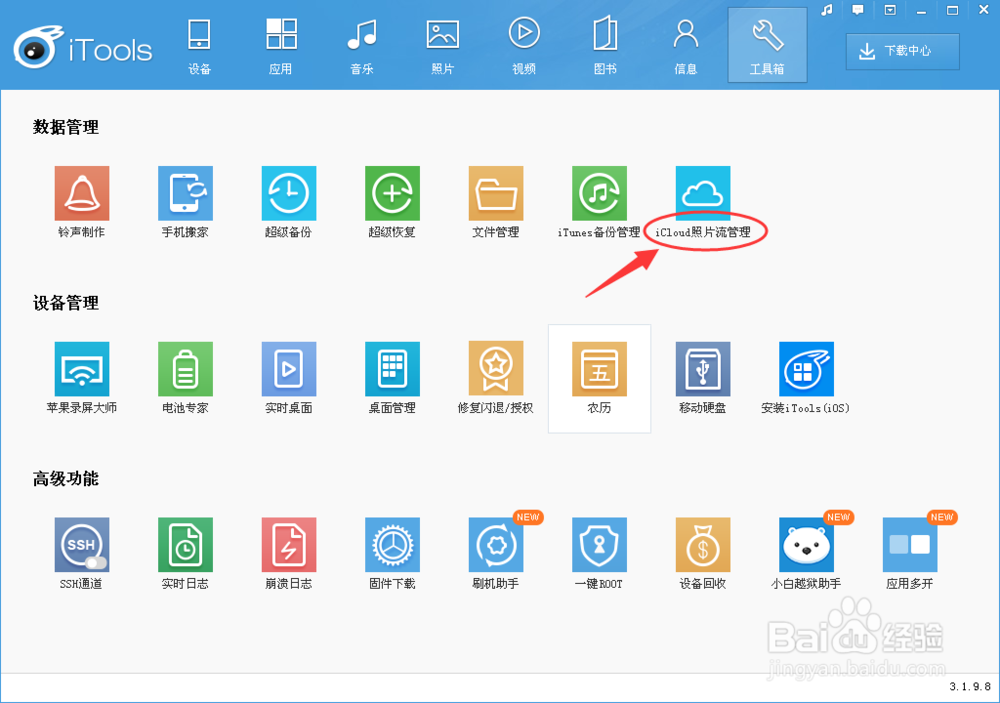Open the 设备回收 device recycling tool
This screenshot has width=1000, height=703.
click(x=703, y=544)
